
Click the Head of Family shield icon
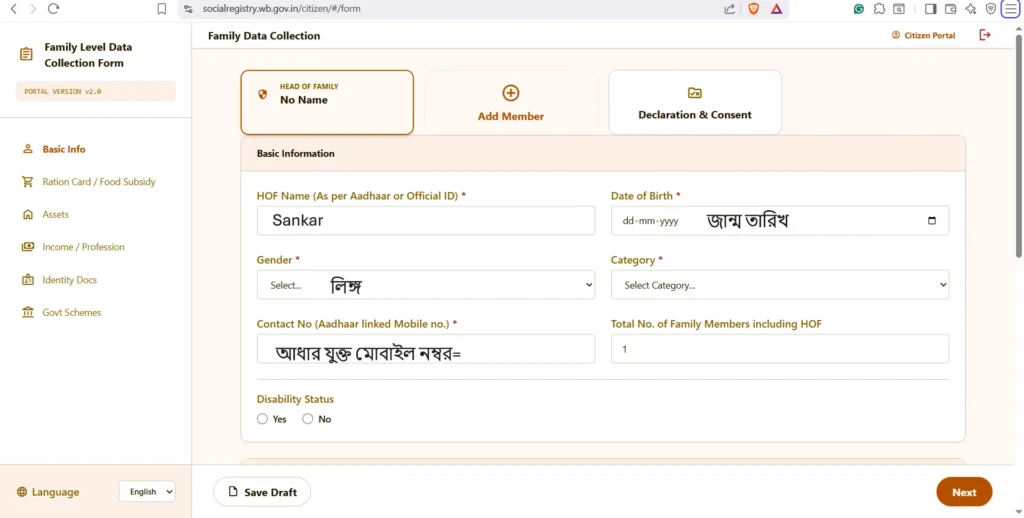pos(263,94)
